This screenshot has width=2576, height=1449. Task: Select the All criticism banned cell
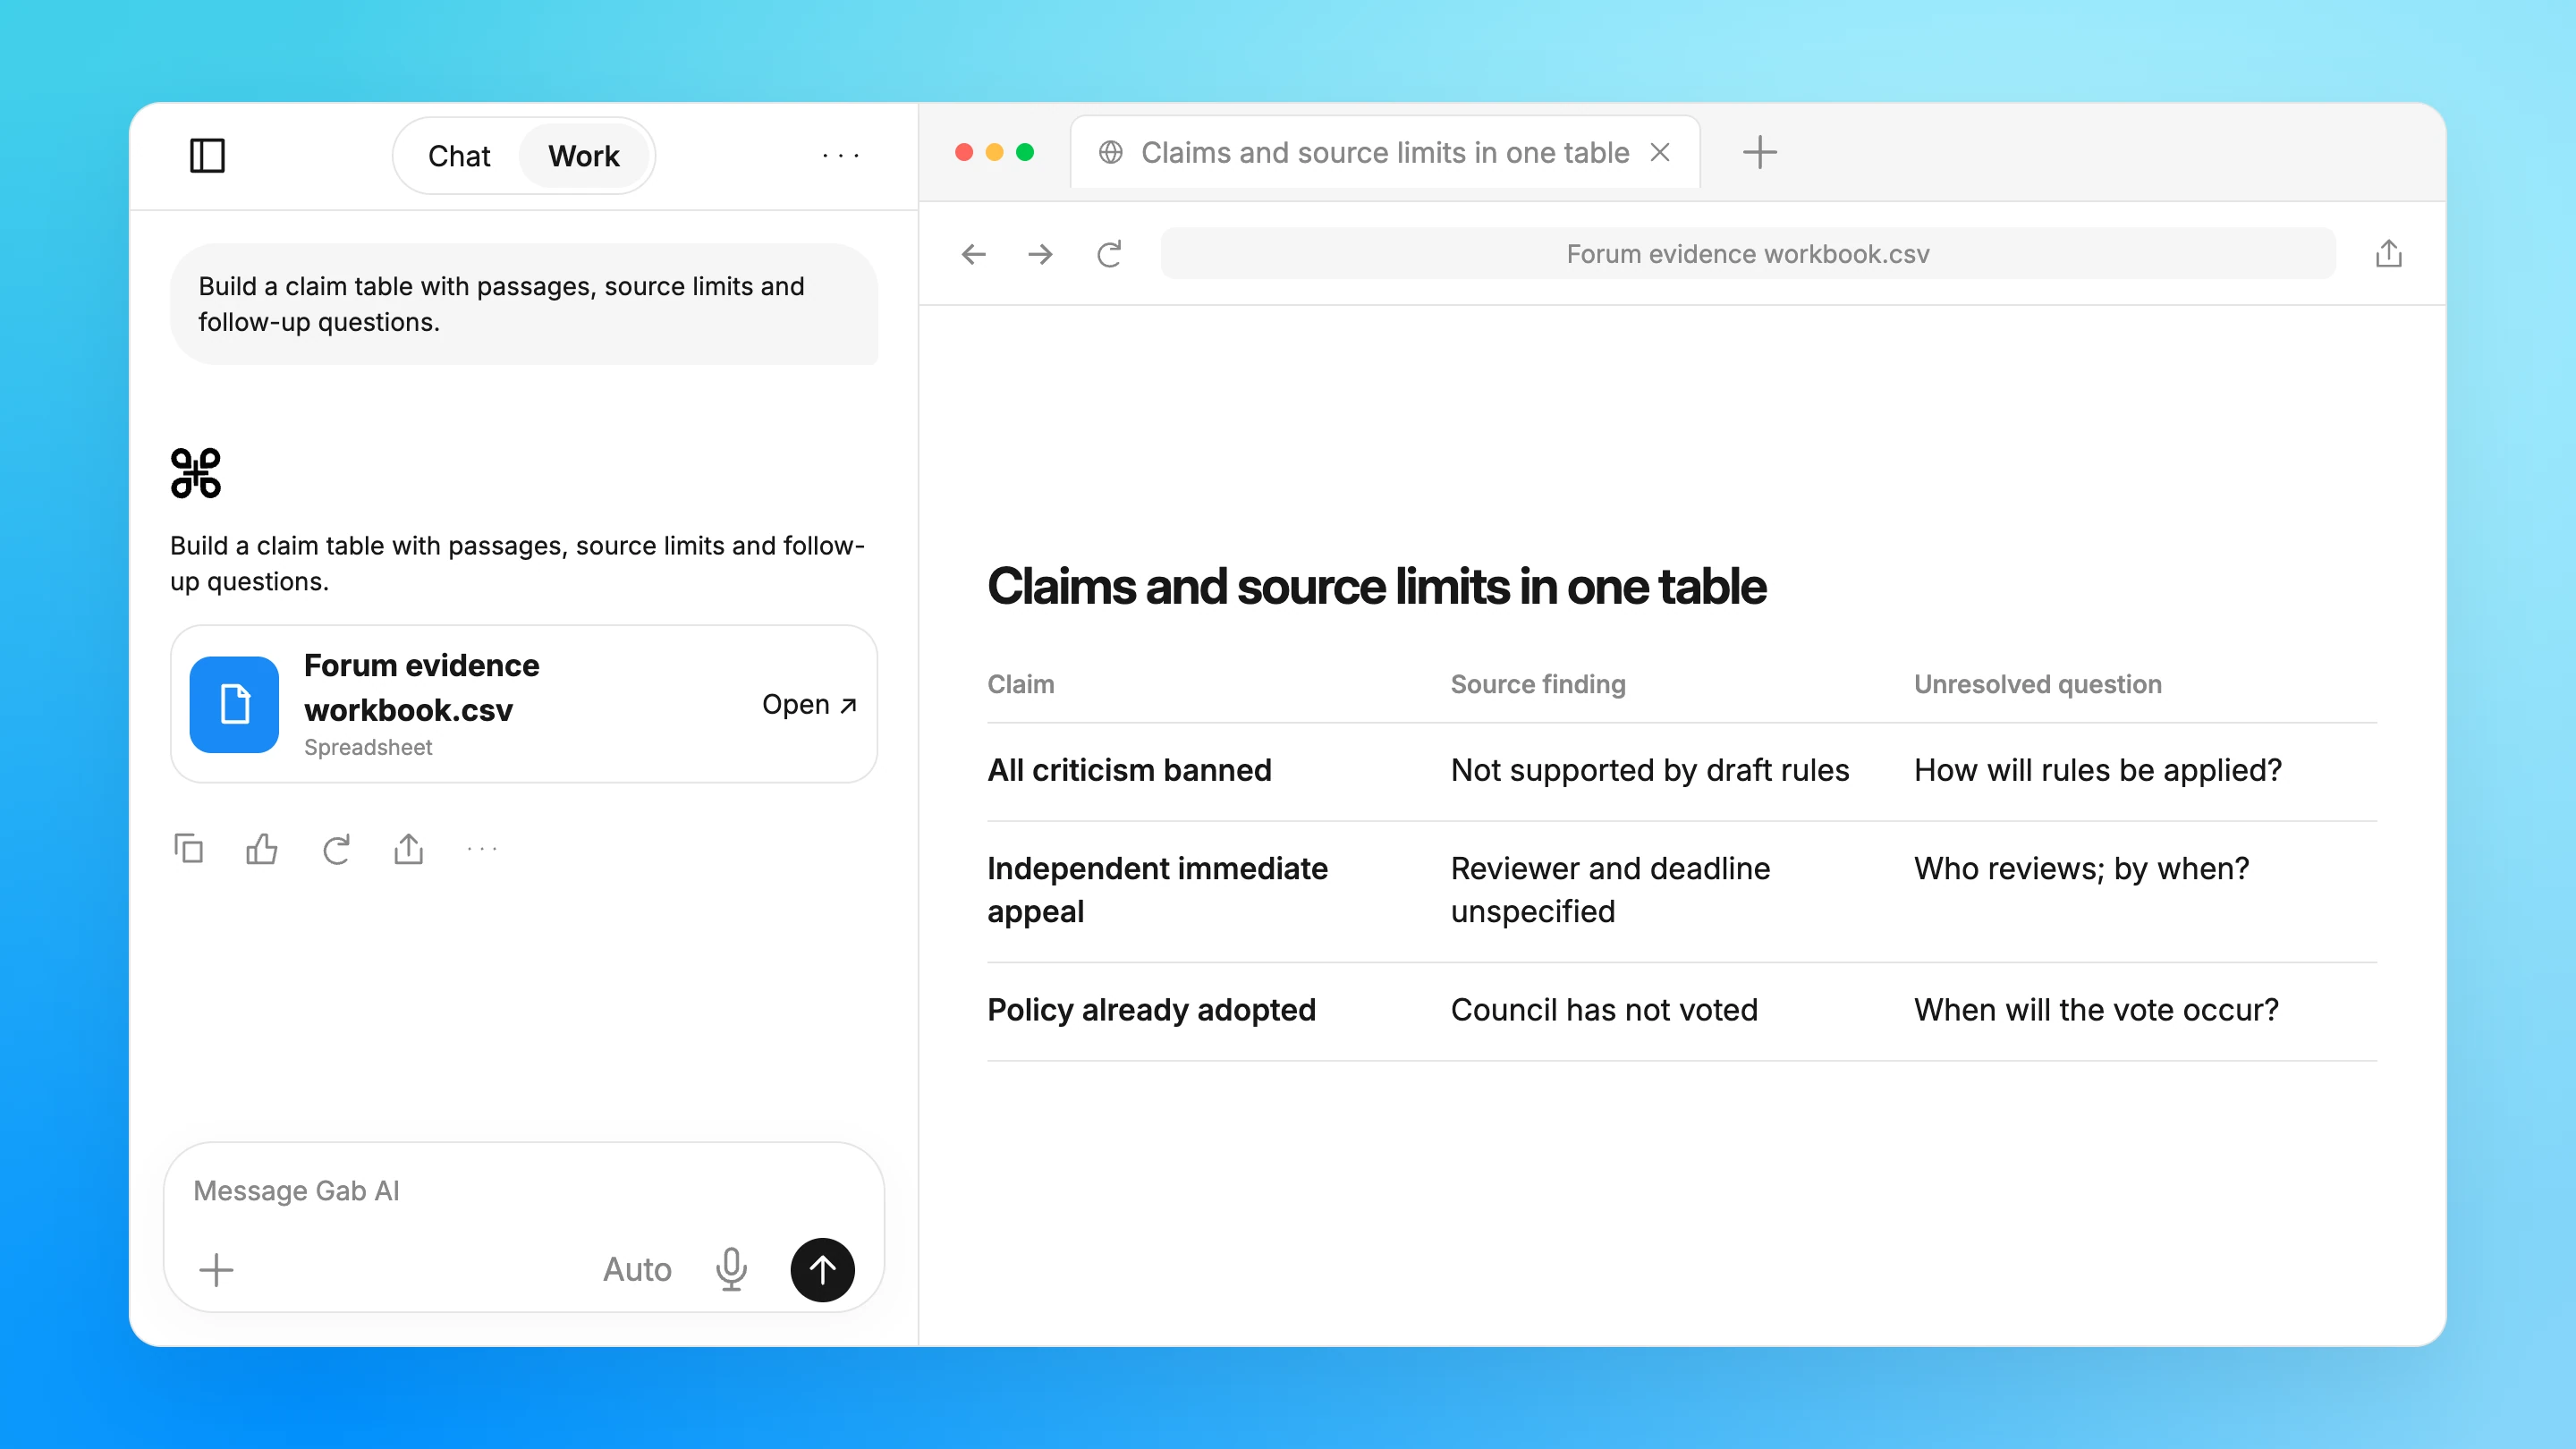(1129, 770)
